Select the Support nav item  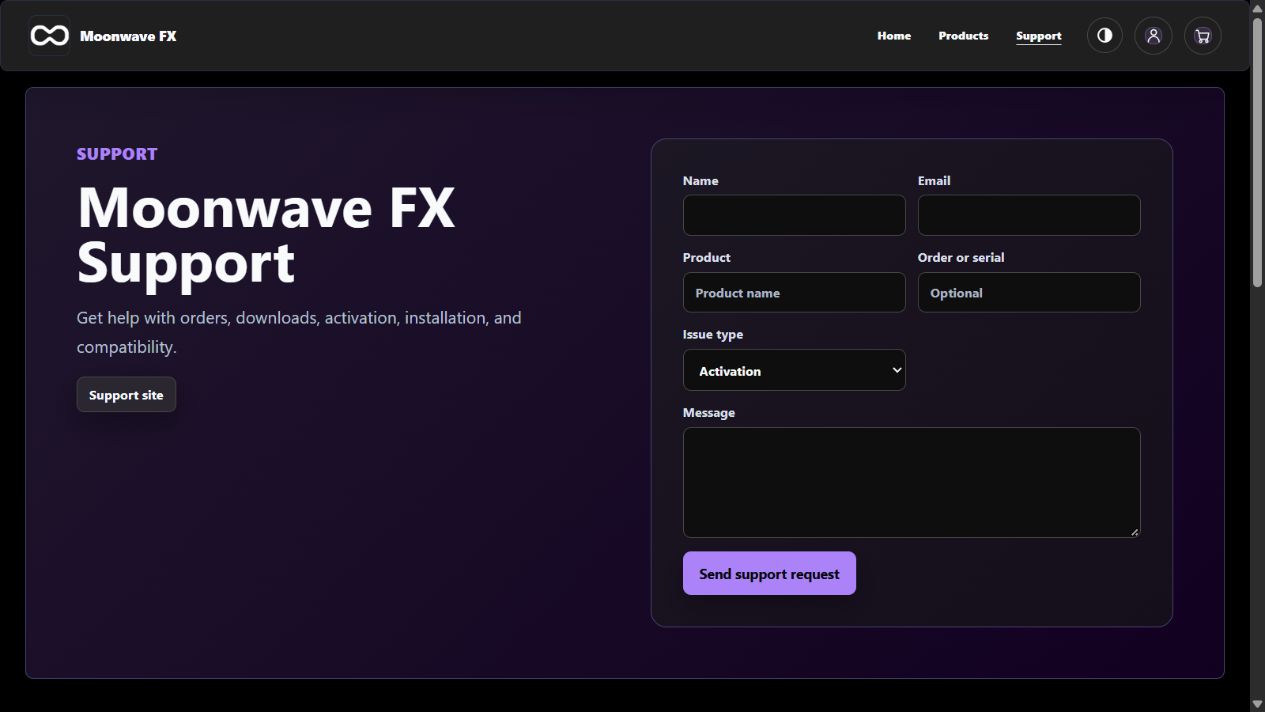click(x=1038, y=36)
